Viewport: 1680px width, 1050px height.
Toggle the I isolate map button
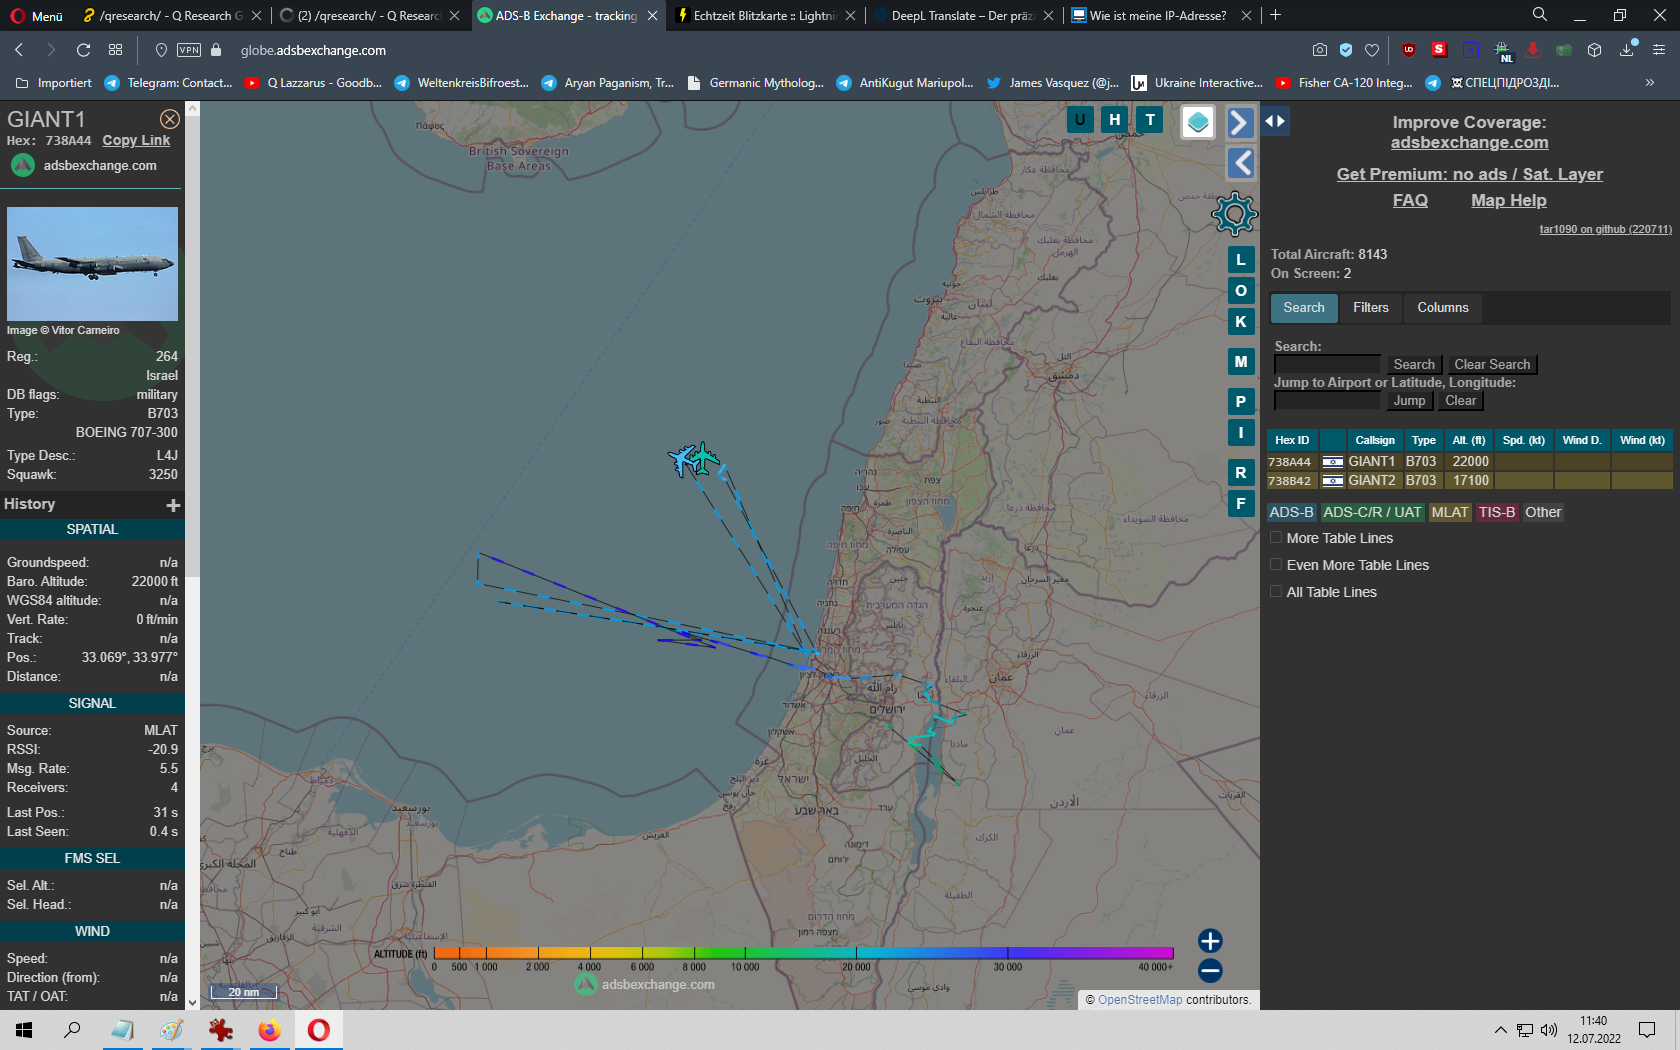(1241, 433)
